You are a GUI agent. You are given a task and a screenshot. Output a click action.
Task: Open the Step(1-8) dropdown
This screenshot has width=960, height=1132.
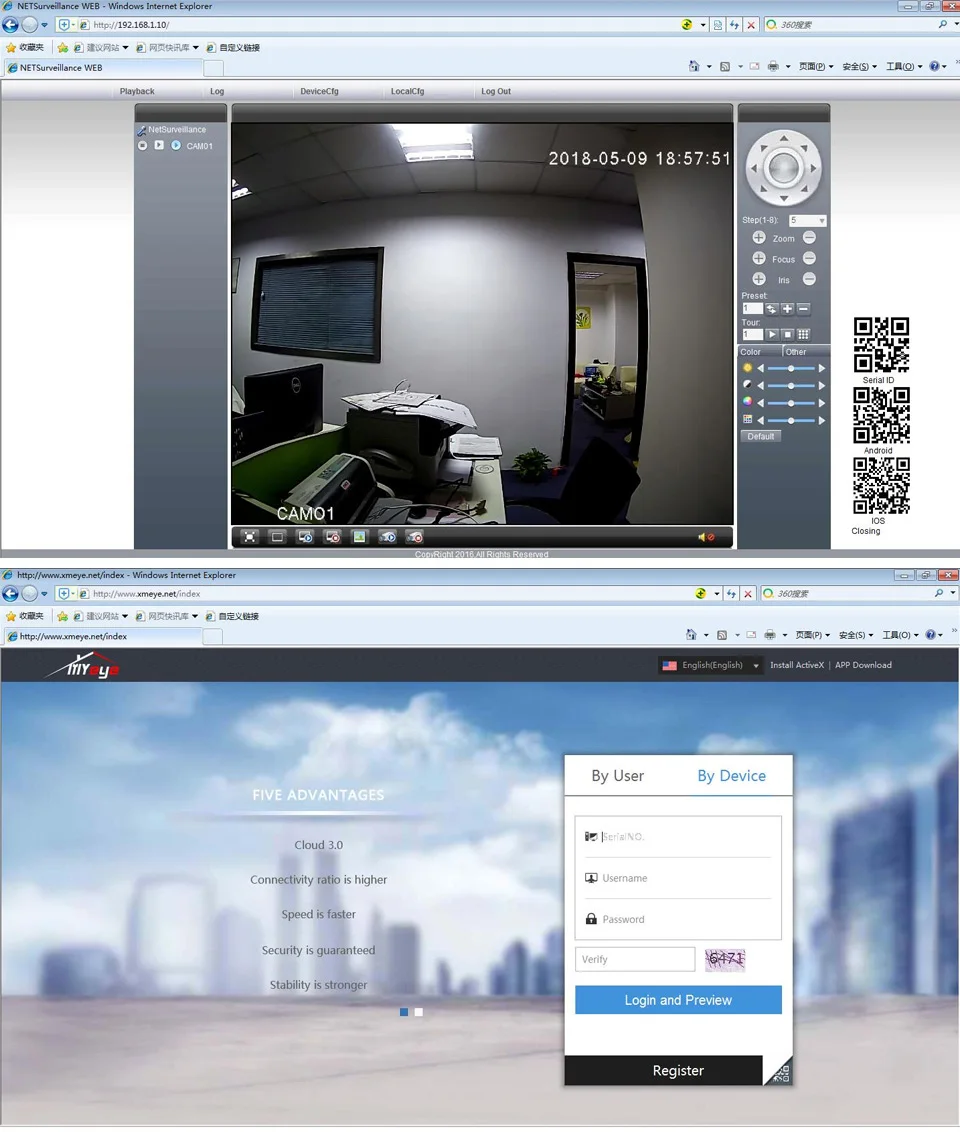click(x=808, y=220)
